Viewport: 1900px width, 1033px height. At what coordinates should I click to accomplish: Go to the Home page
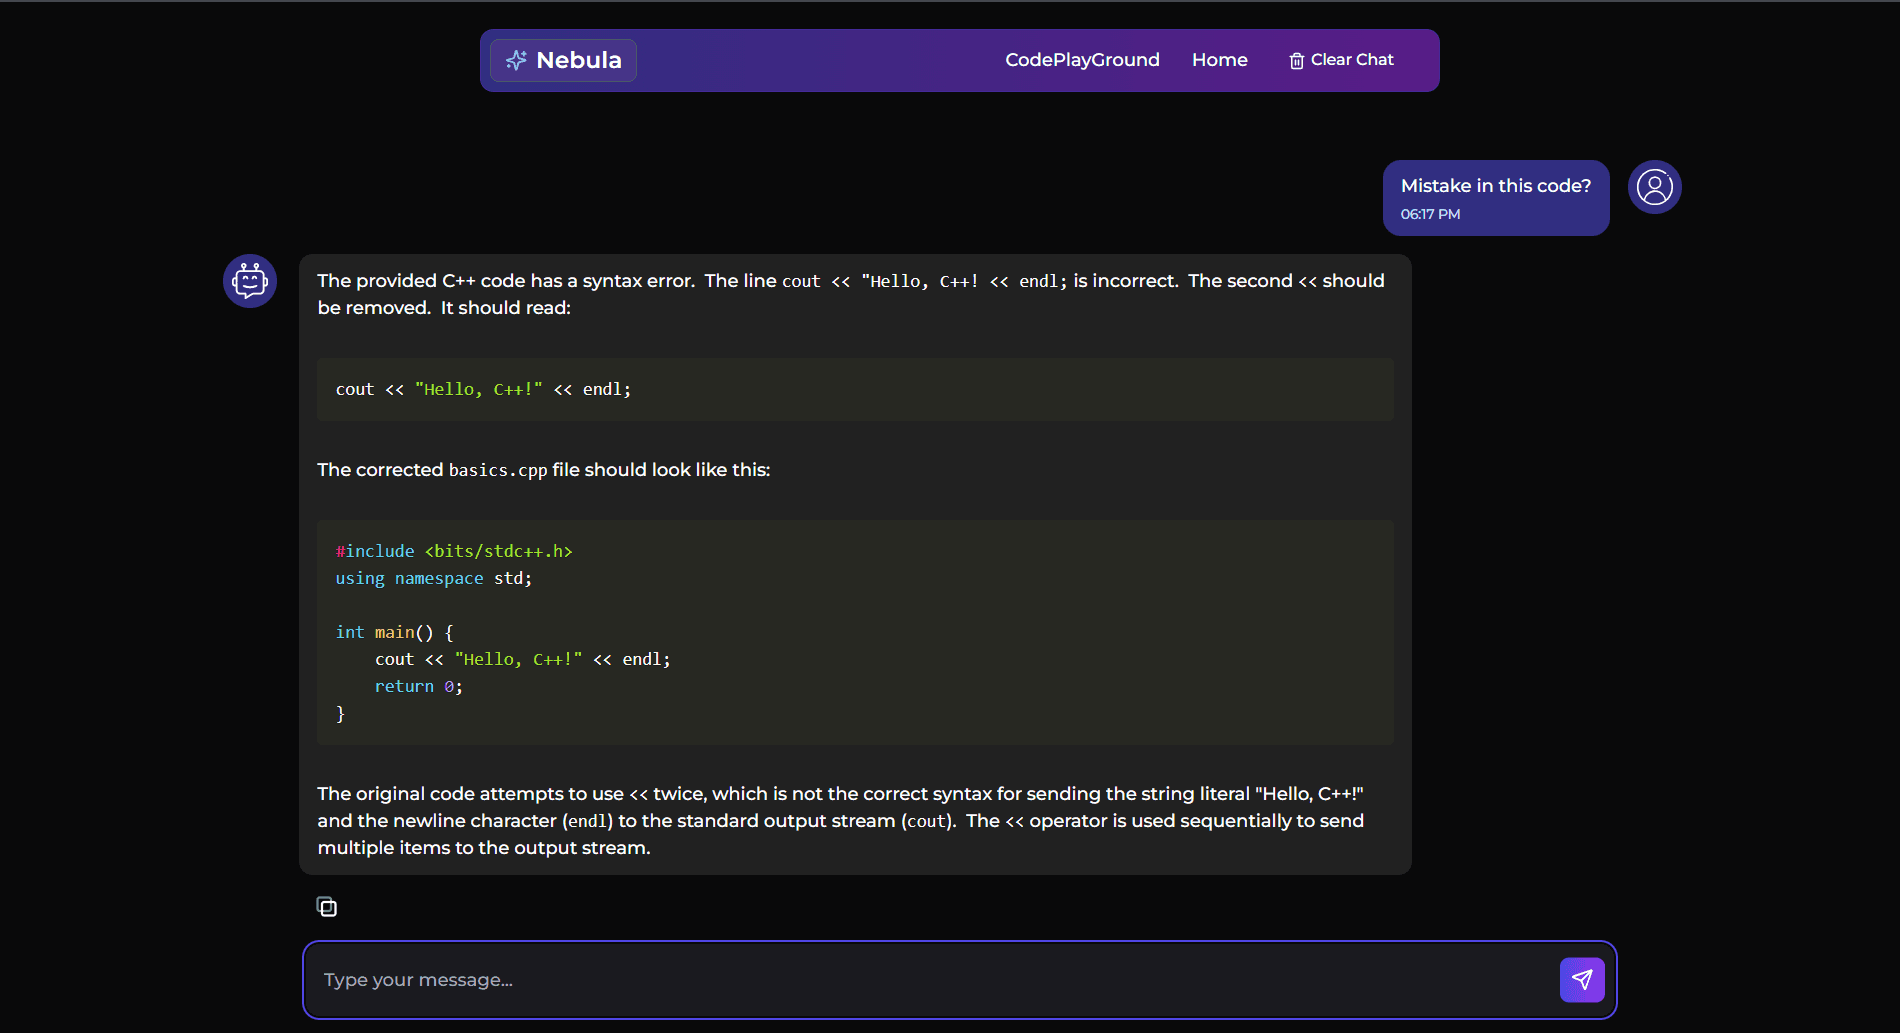pos(1219,60)
